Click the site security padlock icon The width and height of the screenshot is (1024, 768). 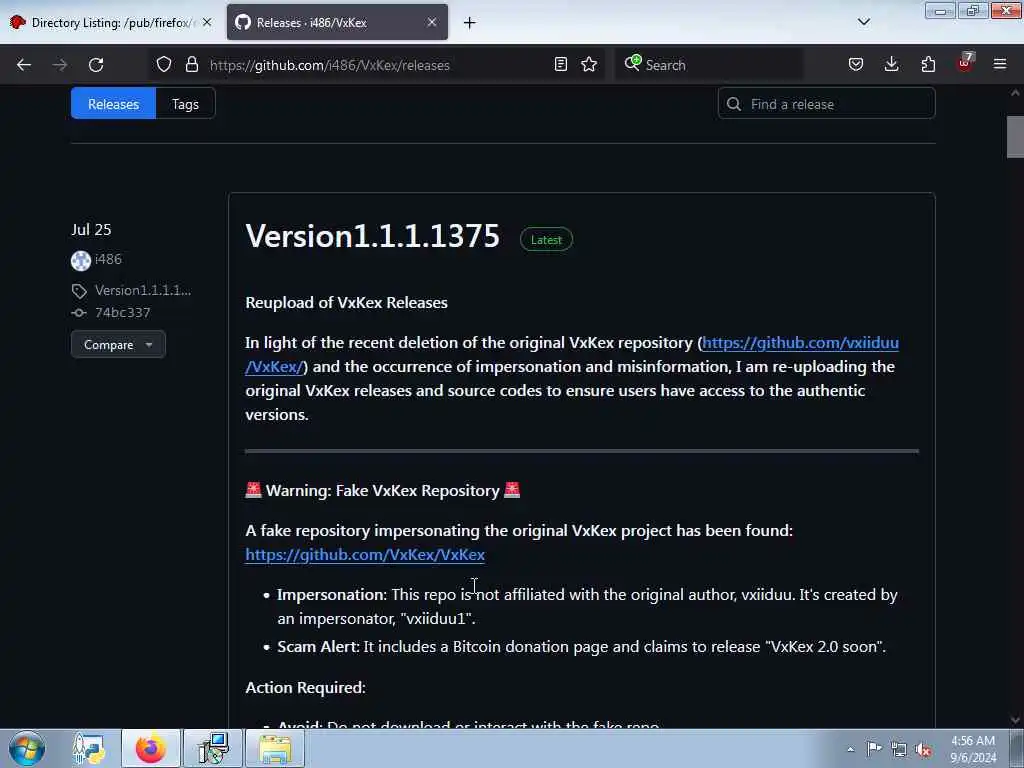click(x=191, y=65)
